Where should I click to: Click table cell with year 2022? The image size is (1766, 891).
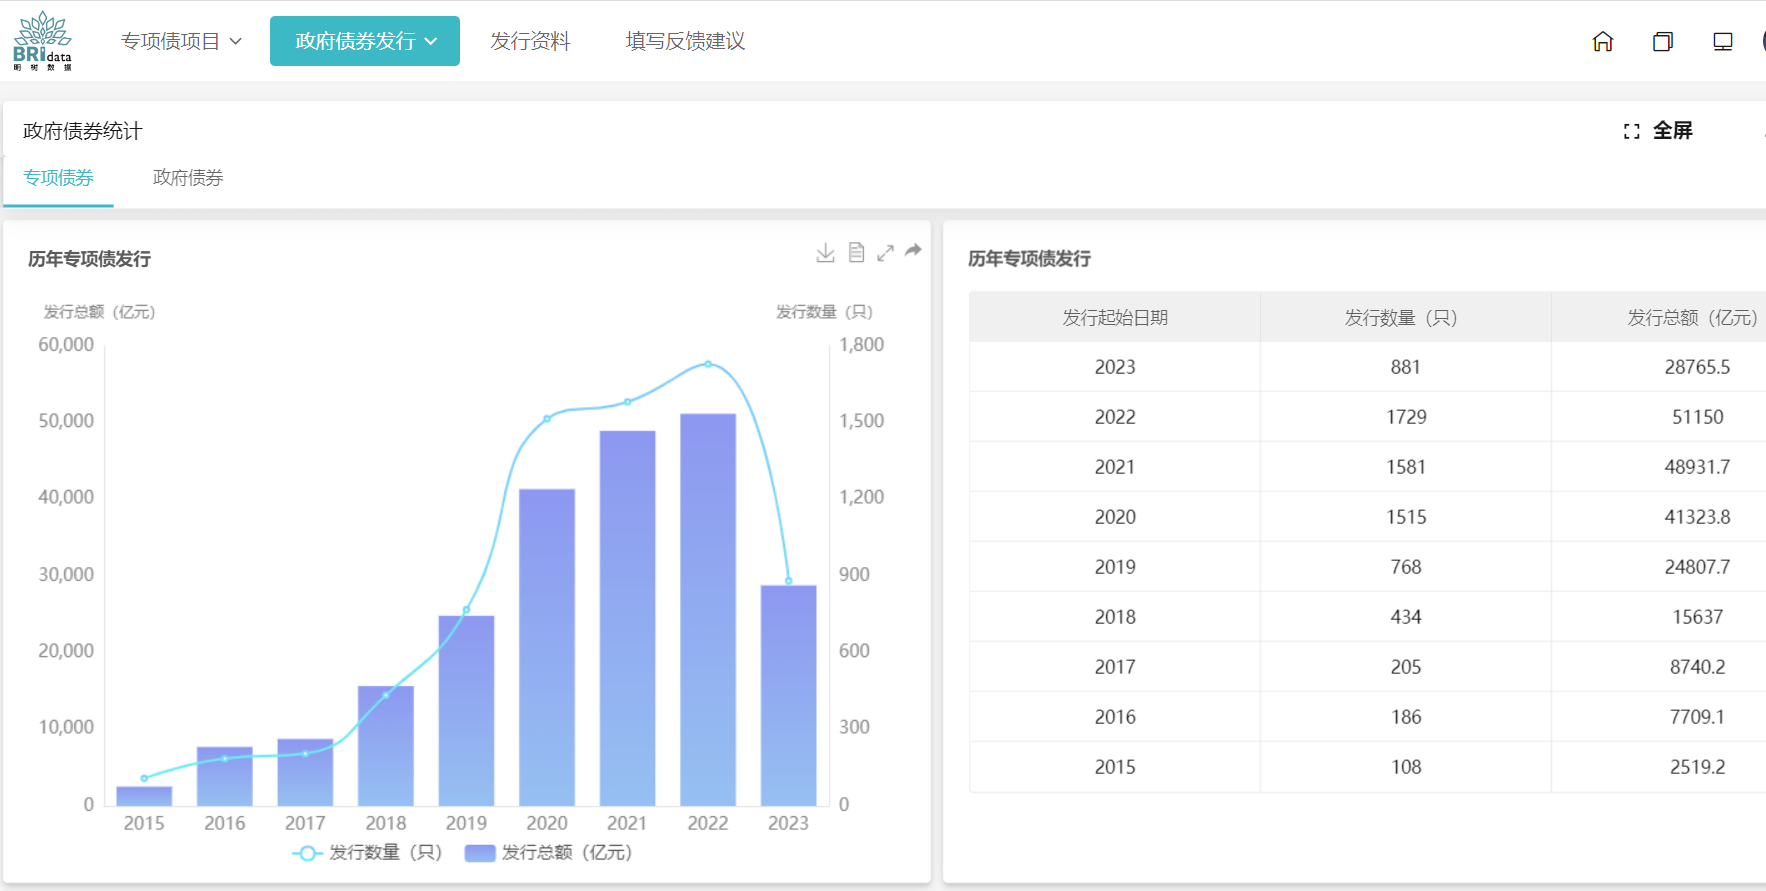1115,417
